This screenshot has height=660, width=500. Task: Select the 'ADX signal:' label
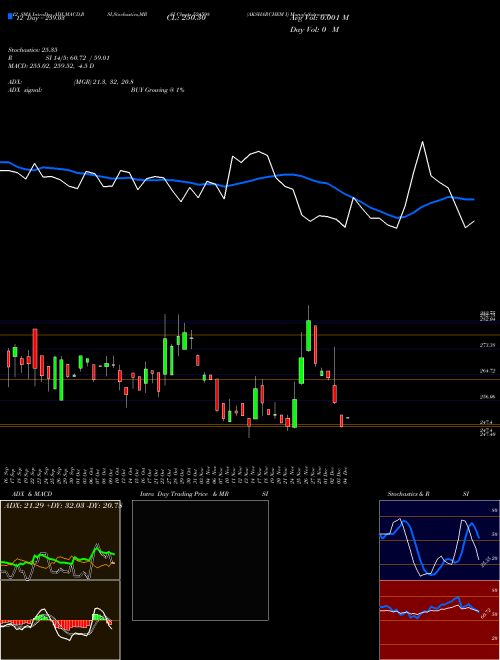[x=25, y=90]
